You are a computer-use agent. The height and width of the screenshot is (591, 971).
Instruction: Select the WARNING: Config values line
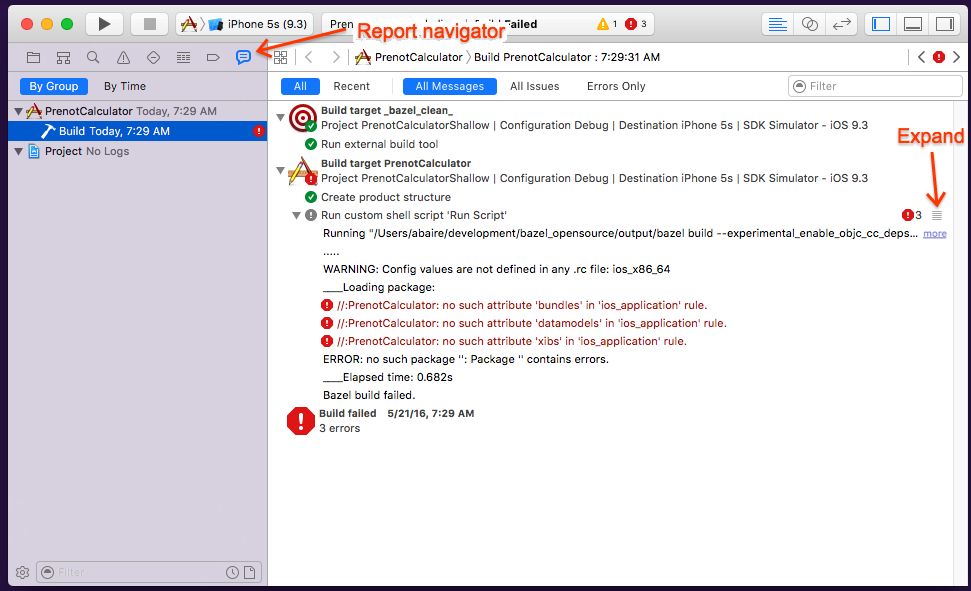pyautogui.click(x=497, y=269)
